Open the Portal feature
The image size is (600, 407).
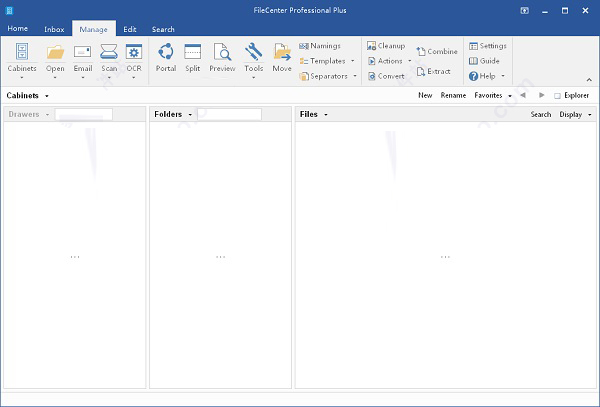tap(166, 52)
